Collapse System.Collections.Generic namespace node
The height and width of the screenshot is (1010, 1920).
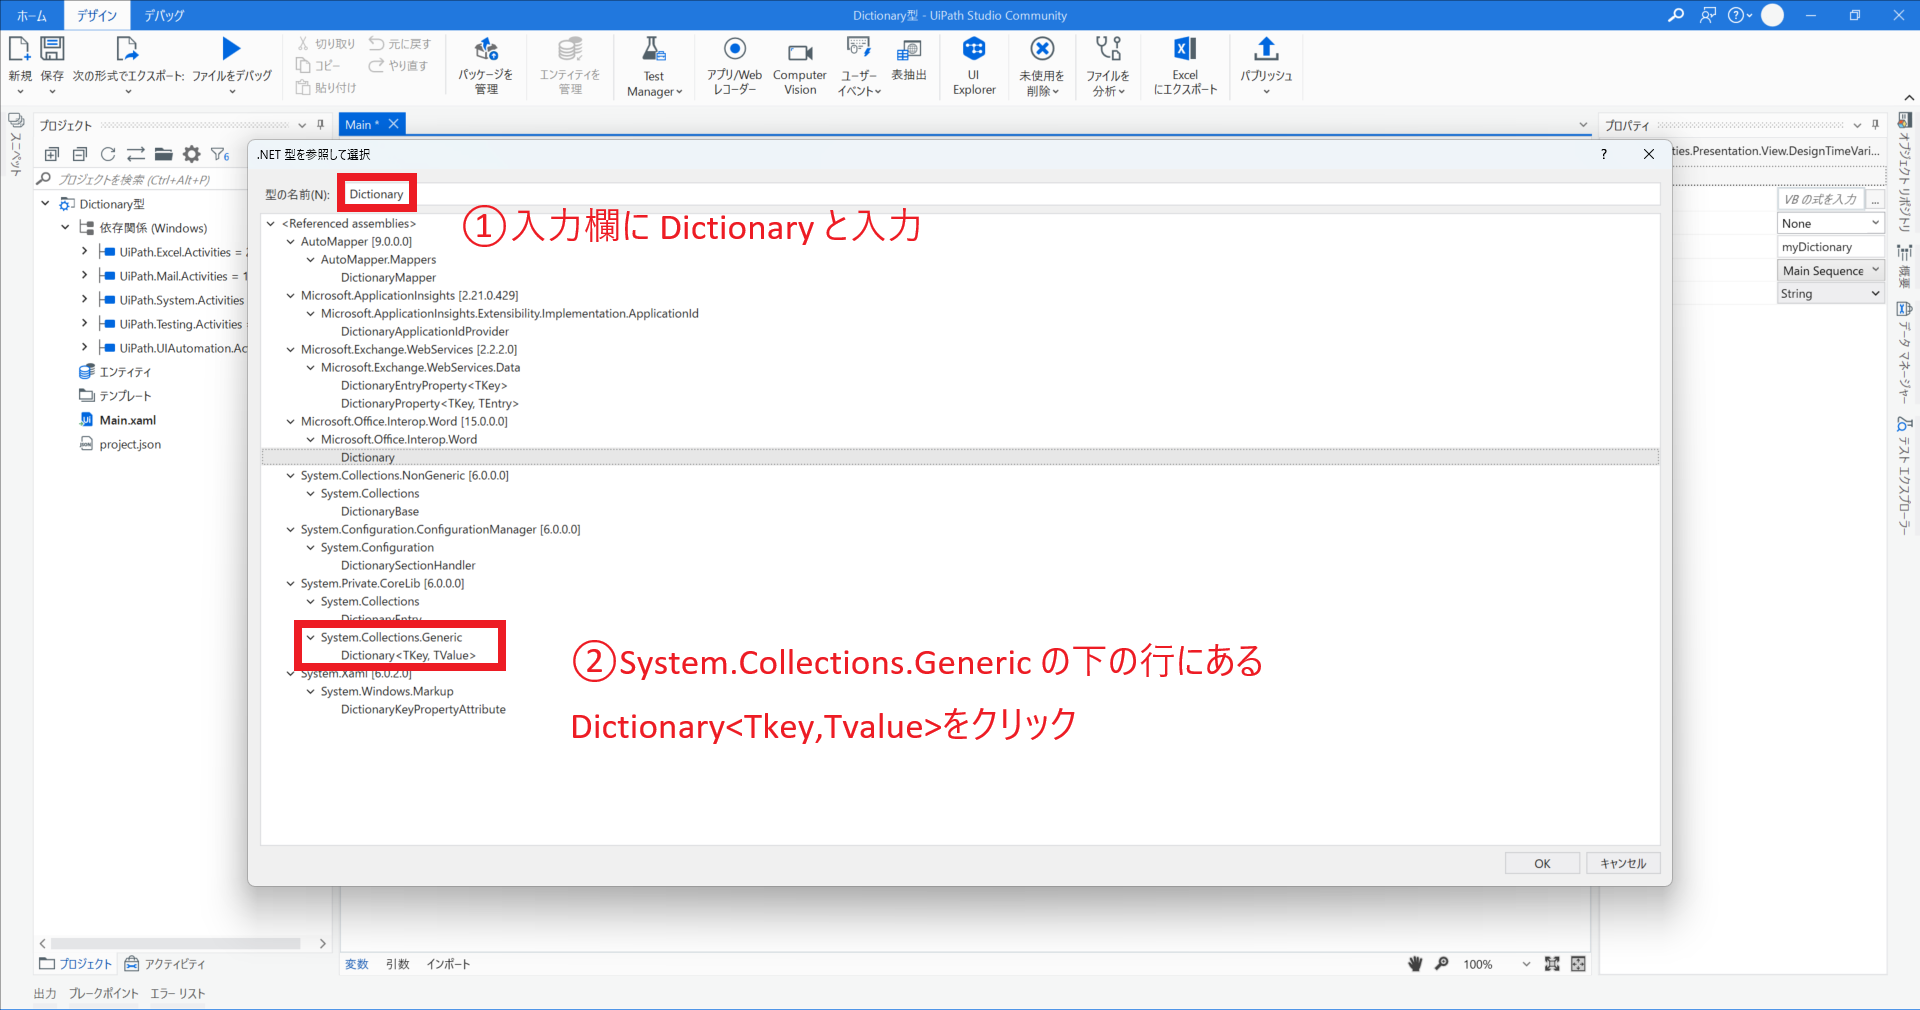pos(311,638)
